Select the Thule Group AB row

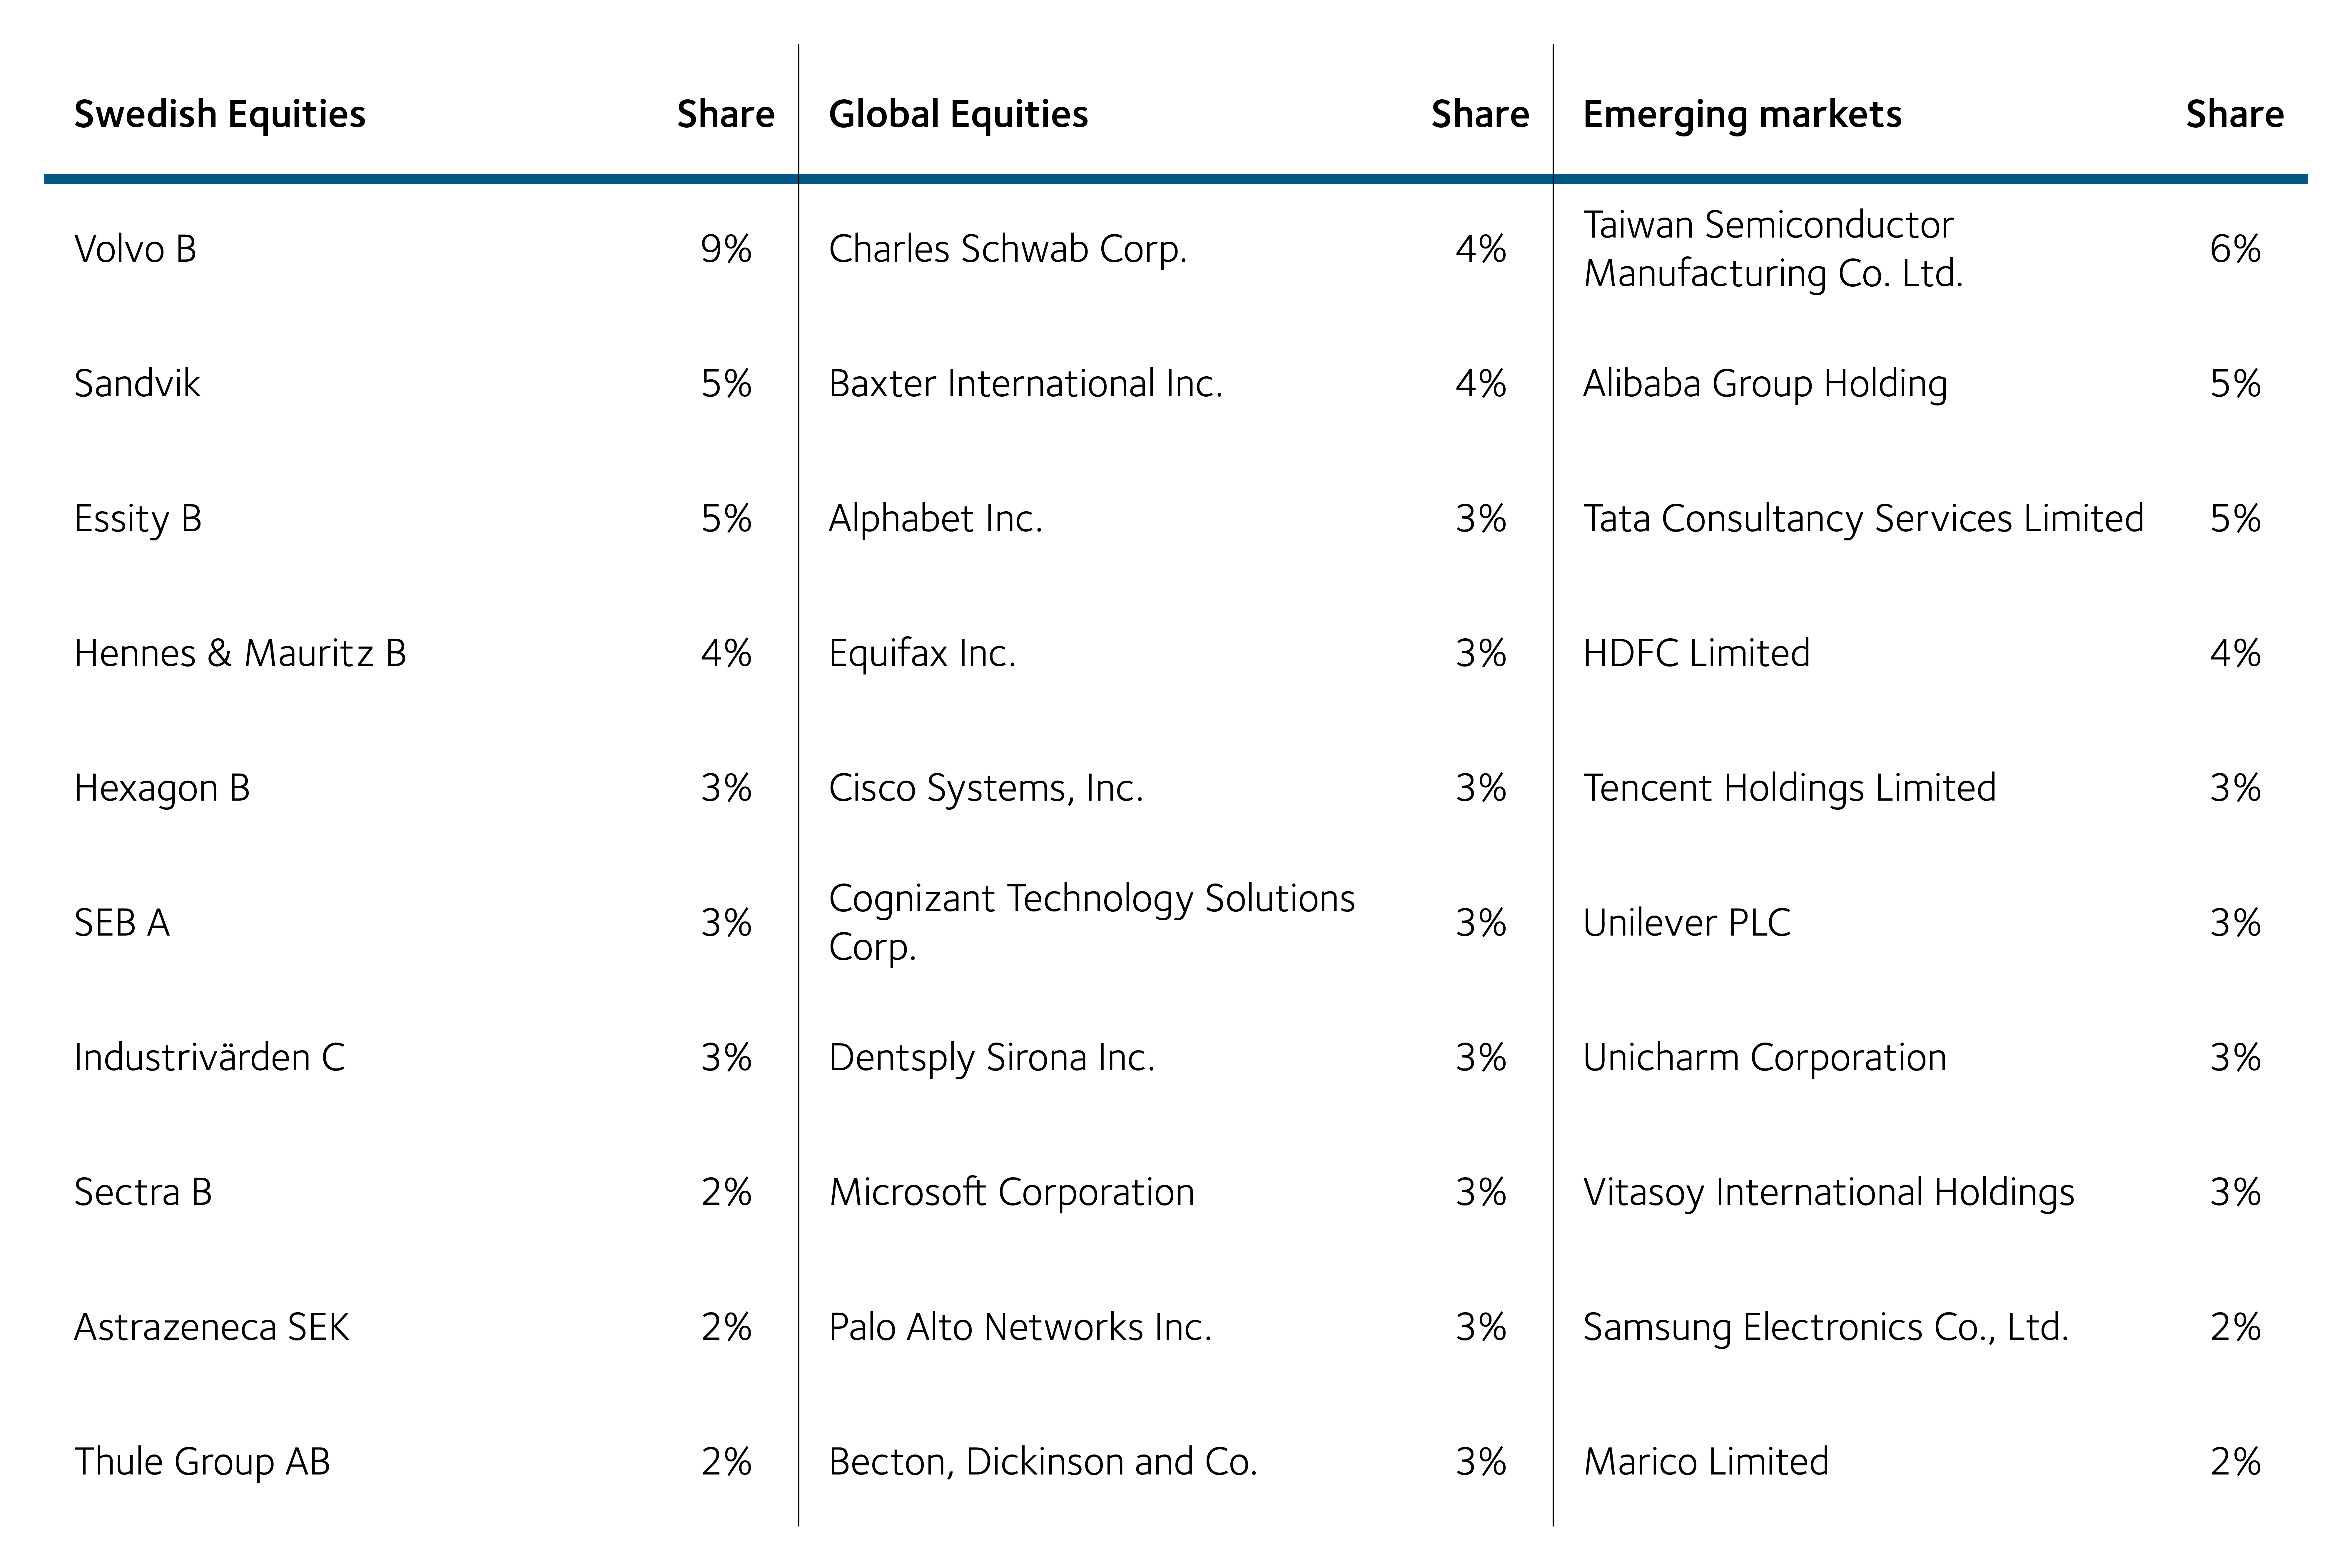pyautogui.click(x=202, y=1462)
